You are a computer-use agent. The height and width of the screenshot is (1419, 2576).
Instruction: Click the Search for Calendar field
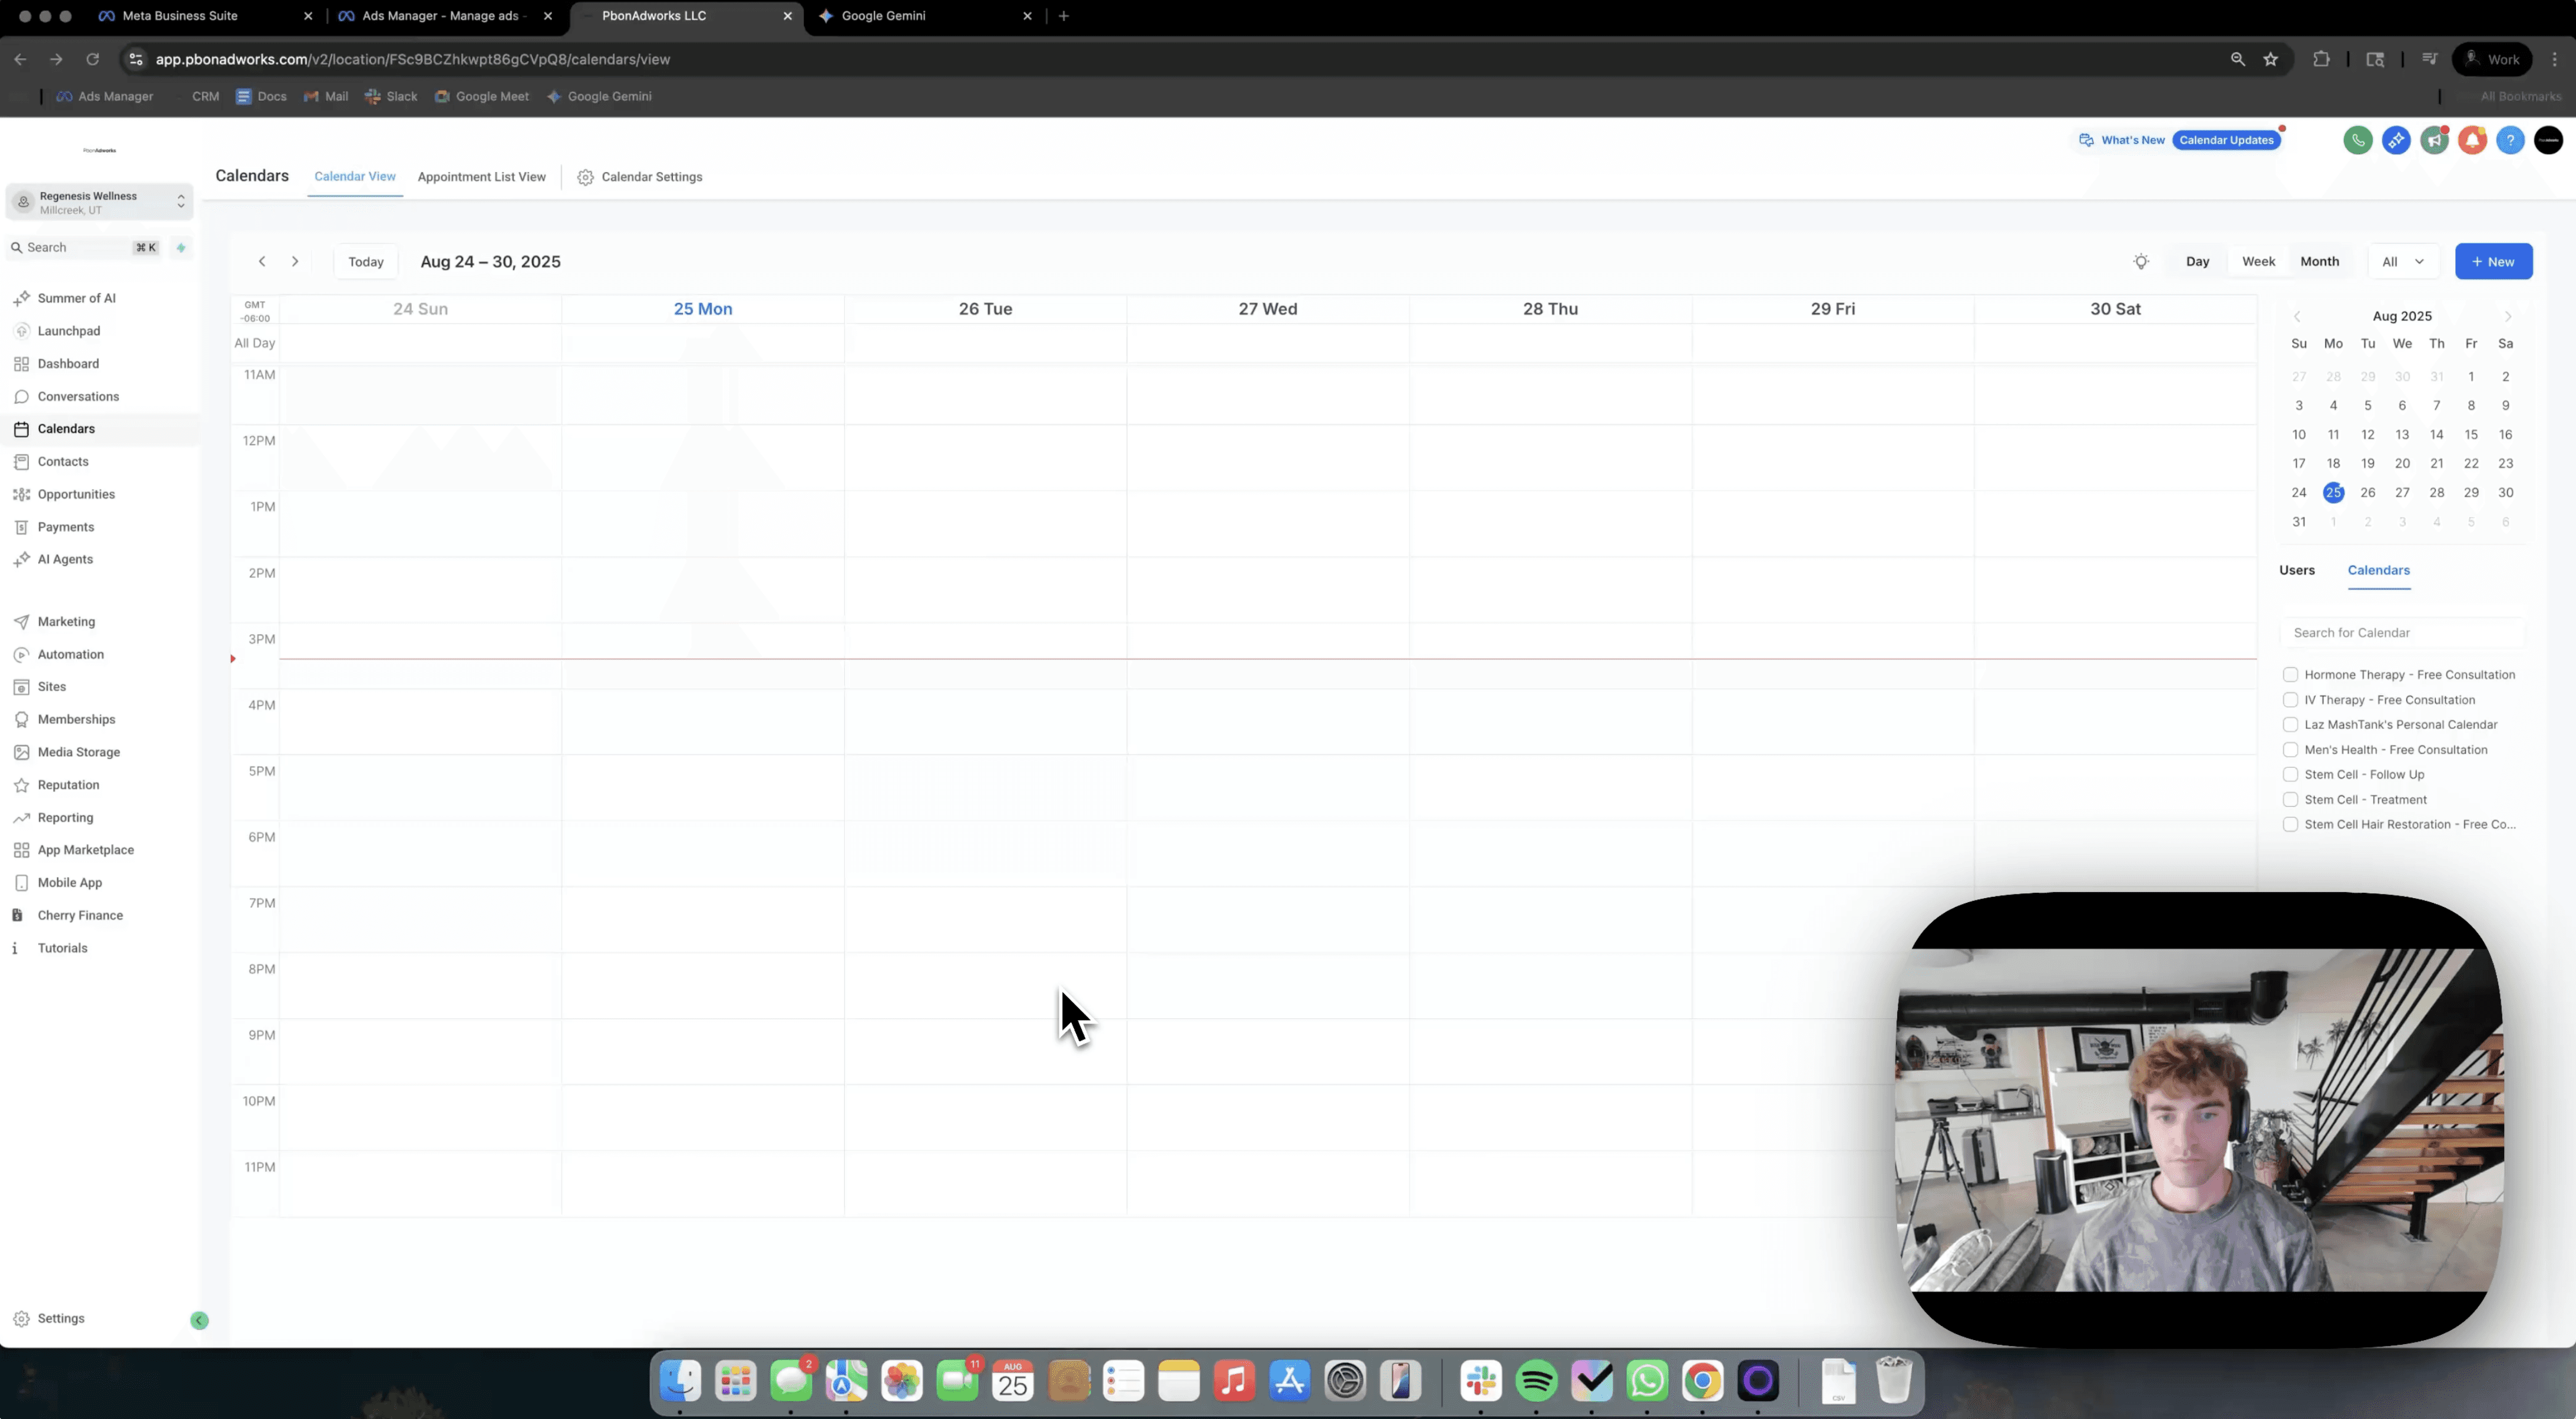(x=2400, y=633)
